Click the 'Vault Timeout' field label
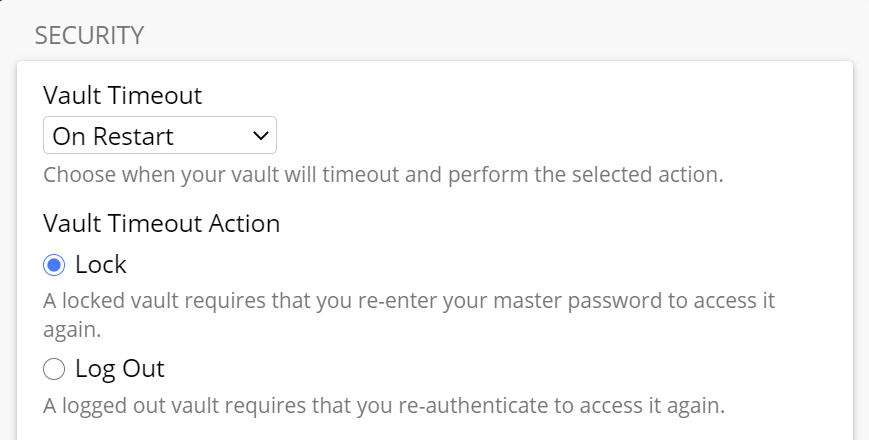The image size is (869, 440). (x=122, y=96)
